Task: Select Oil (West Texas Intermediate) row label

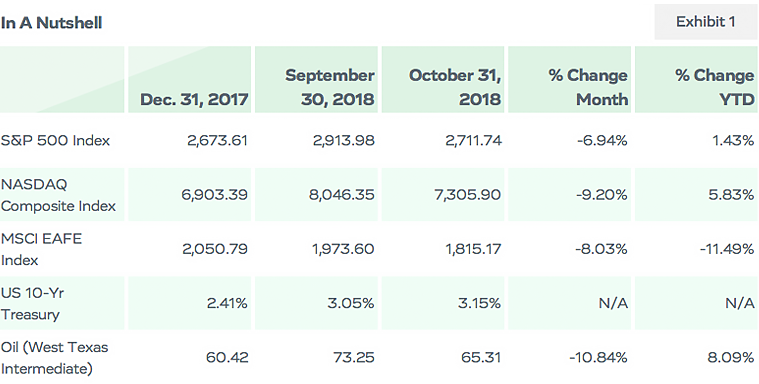Action: tap(54, 357)
